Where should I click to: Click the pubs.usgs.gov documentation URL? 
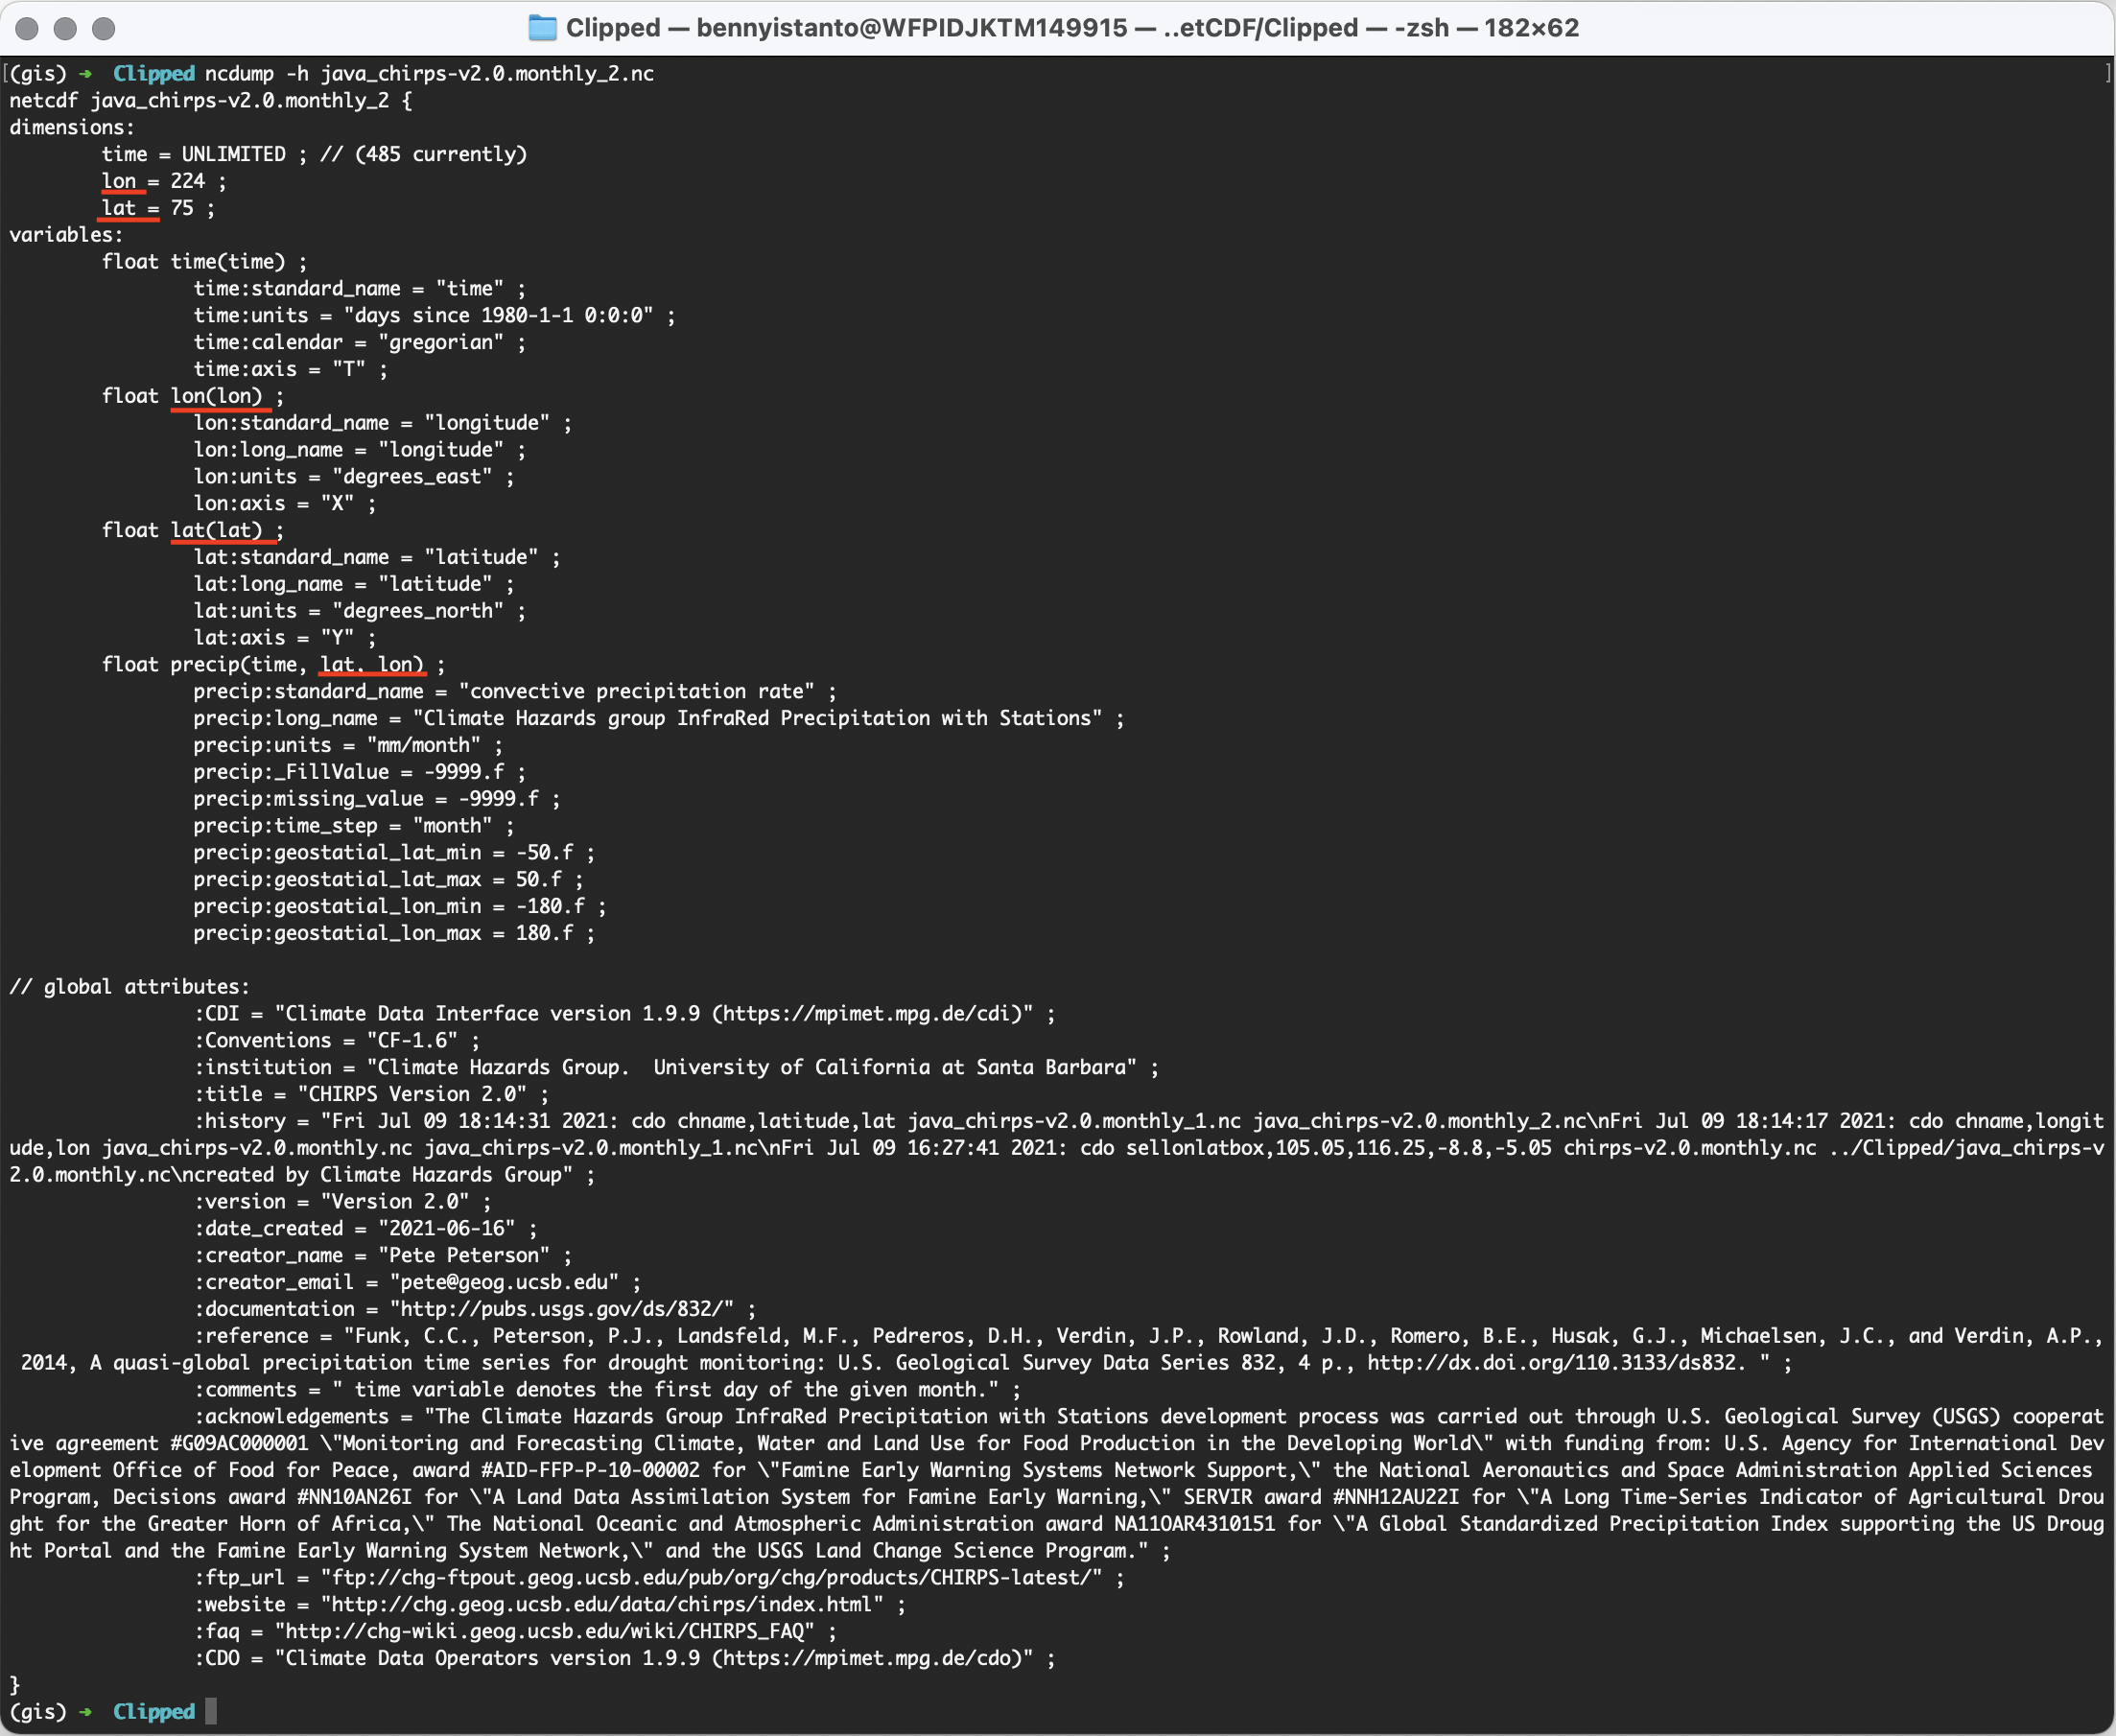click(561, 1309)
